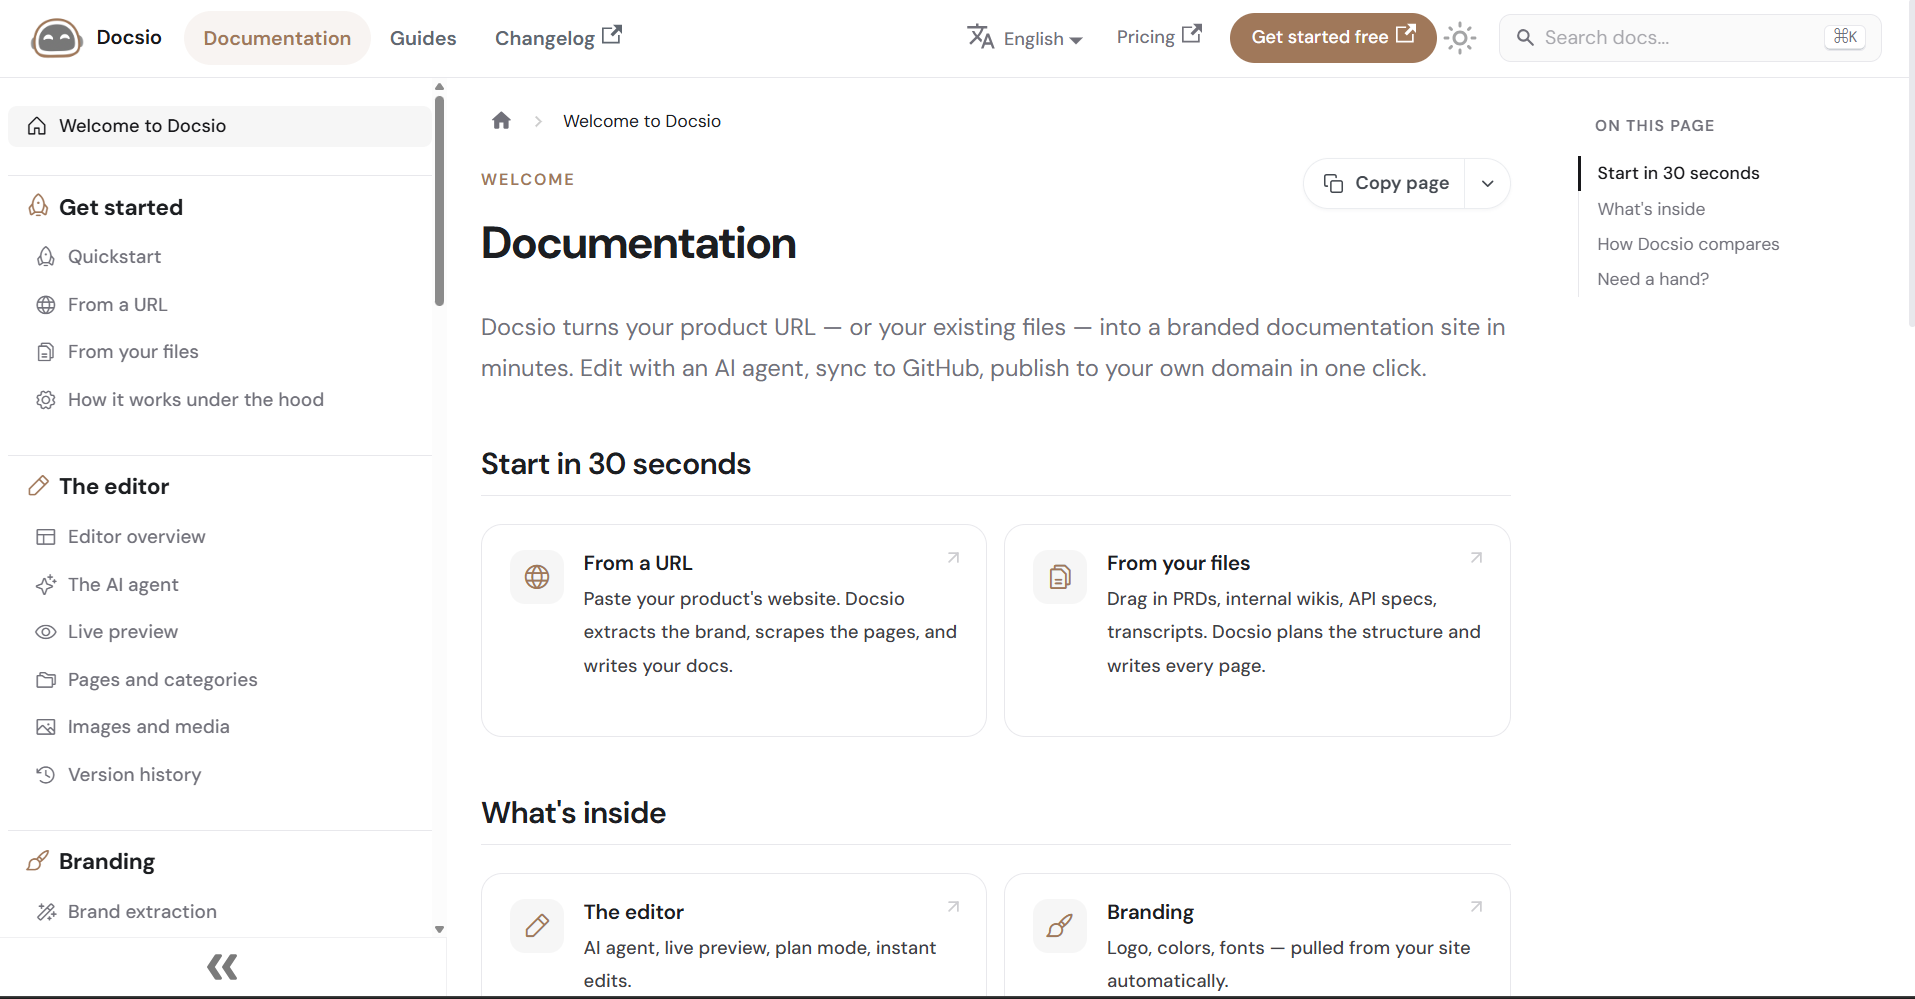Click the layout icon beside Editor overview
Screen dimensions: 1915x999
[46, 537]
